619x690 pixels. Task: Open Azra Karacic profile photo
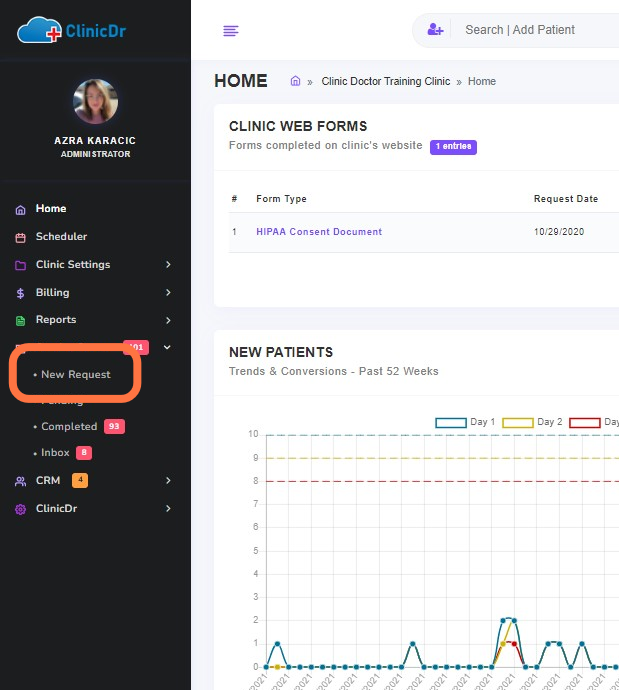pos(95,102)
